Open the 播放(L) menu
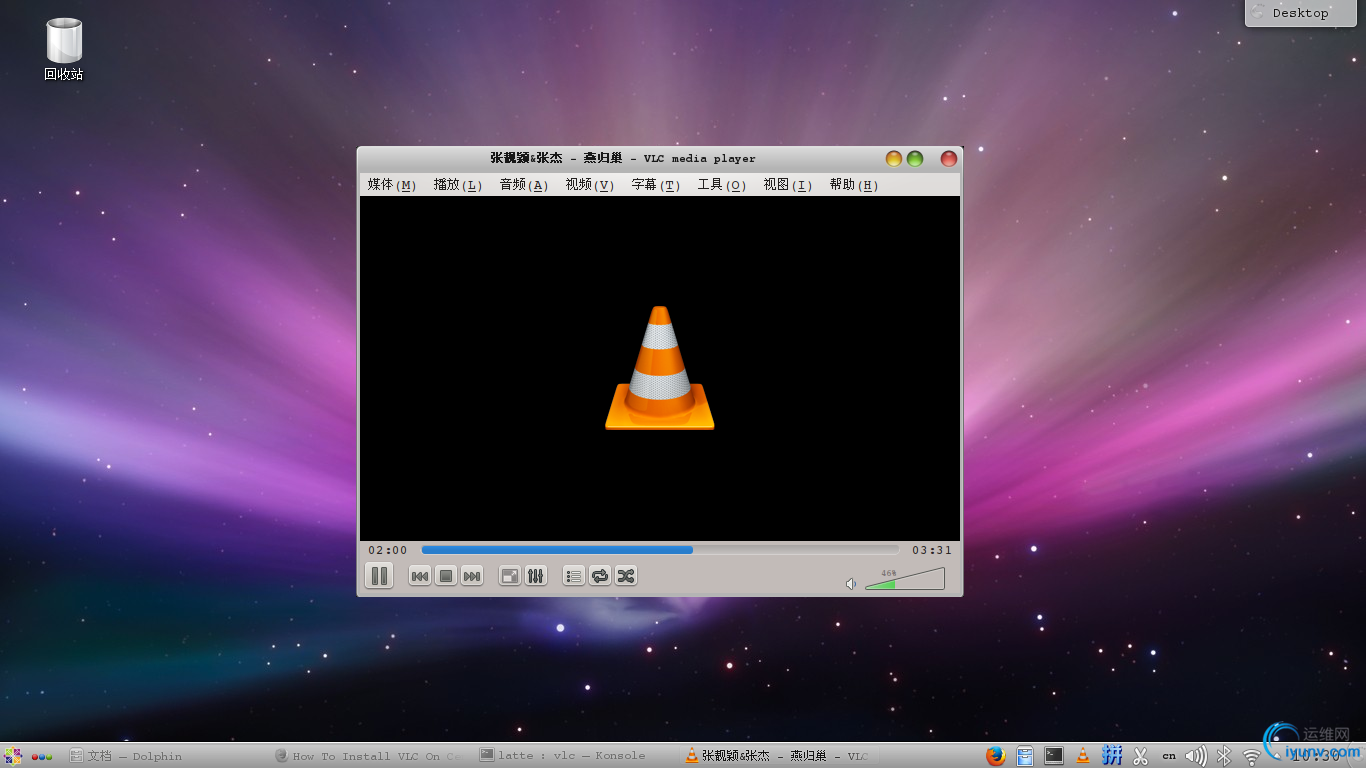The height and width of the screenshot is (768, 1366). [458, 185]
